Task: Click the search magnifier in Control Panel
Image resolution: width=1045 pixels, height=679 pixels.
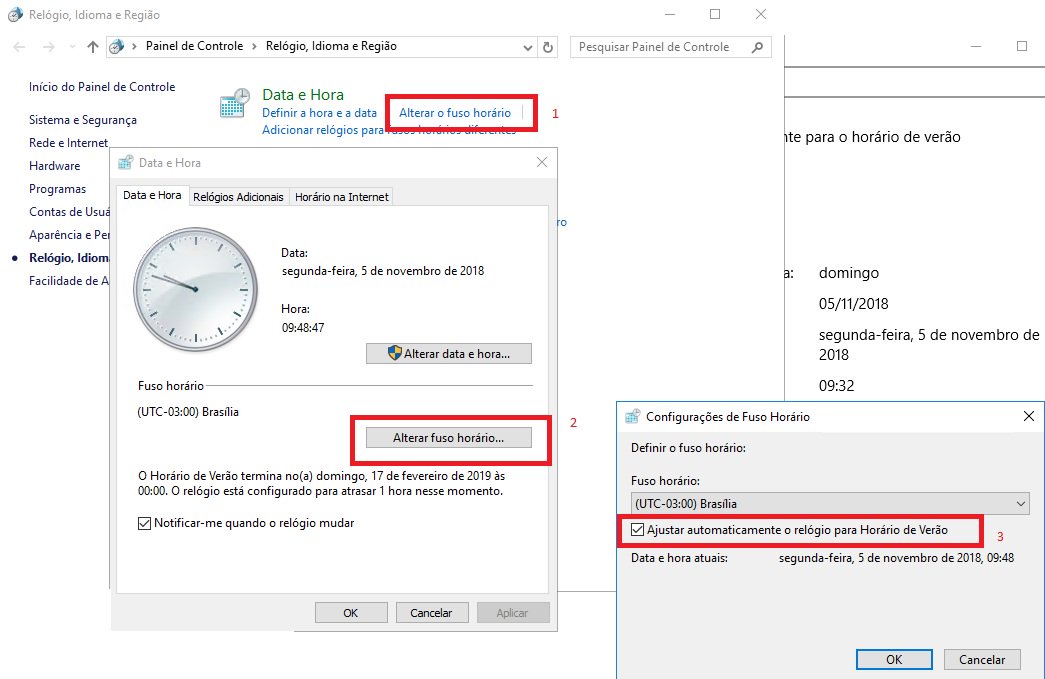Action: 757,47
